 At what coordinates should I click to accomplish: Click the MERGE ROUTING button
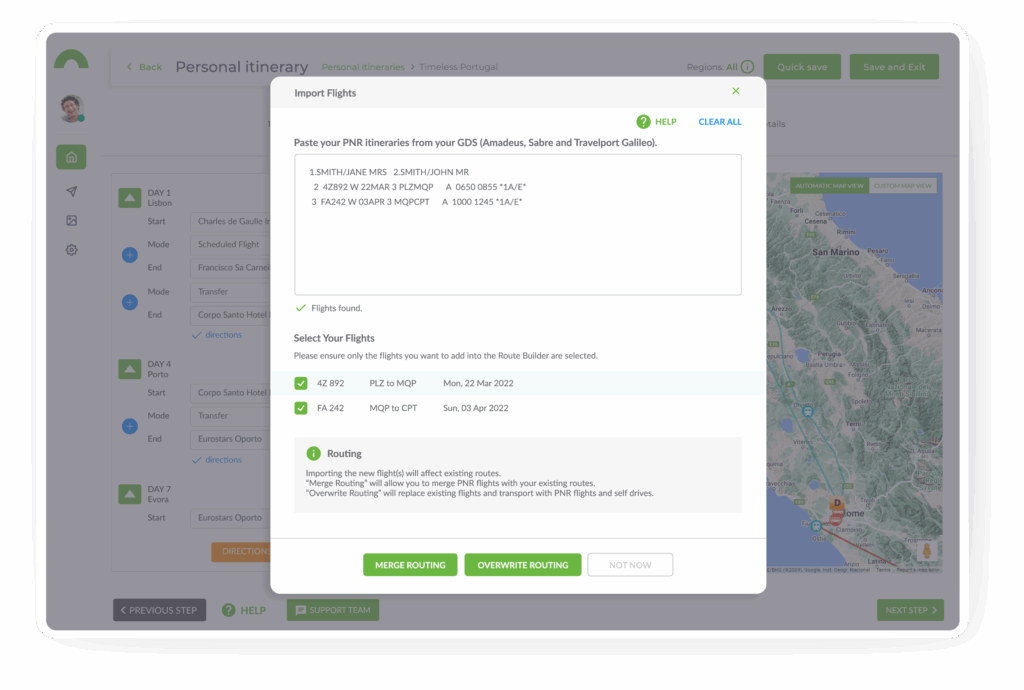pos(410,565)
